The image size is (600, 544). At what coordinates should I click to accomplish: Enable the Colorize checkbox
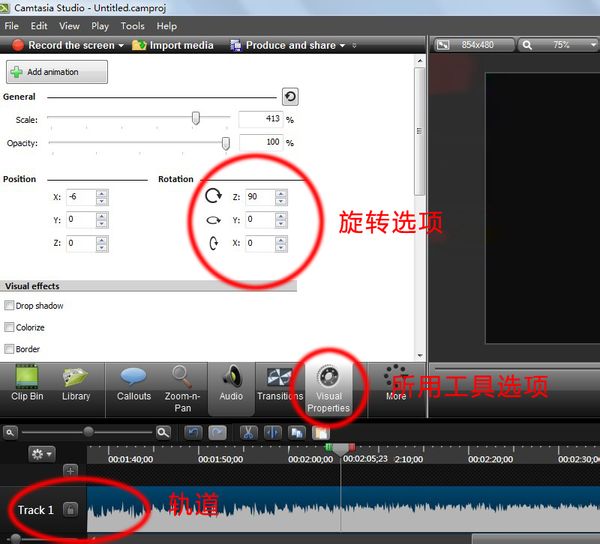pos(9,327)
